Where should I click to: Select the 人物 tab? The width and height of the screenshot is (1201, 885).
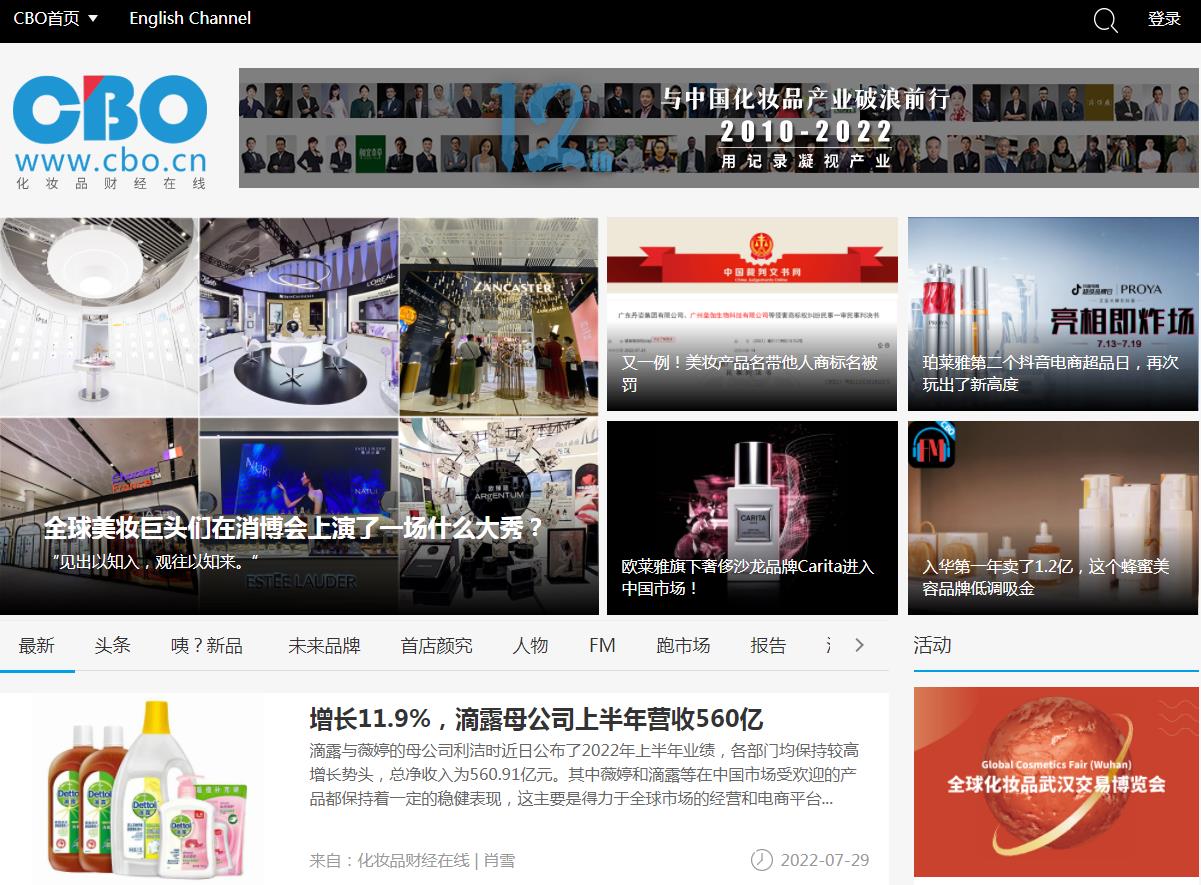click(x=530, y=646)
